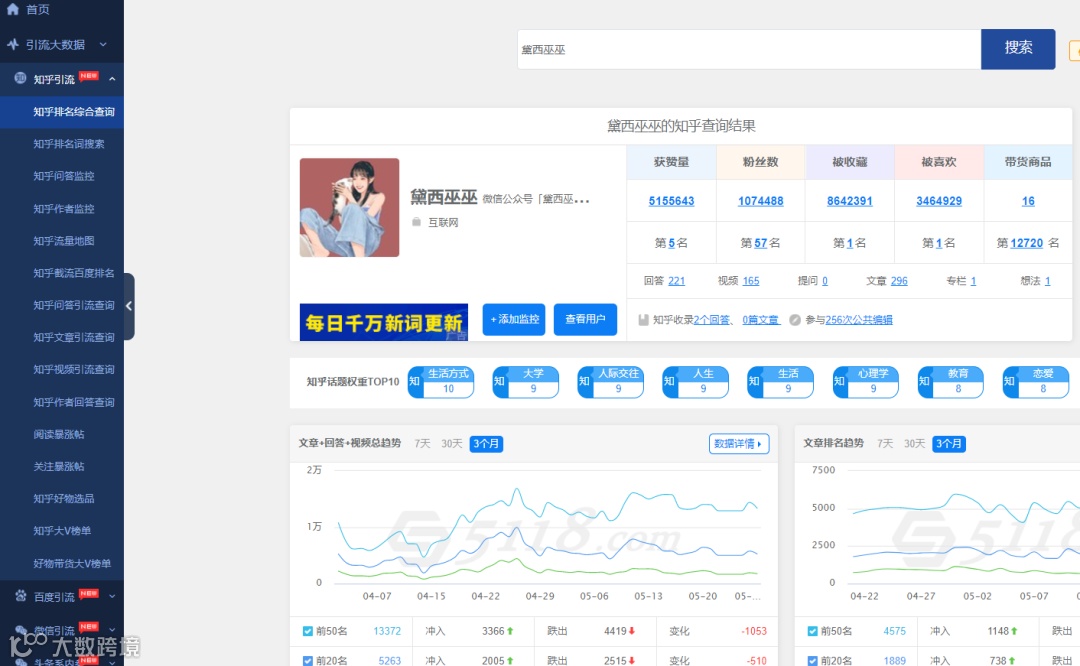Open 知乎文章引流查询 menu item
This screenshot has height=666, width=1080.
point(74,337)
